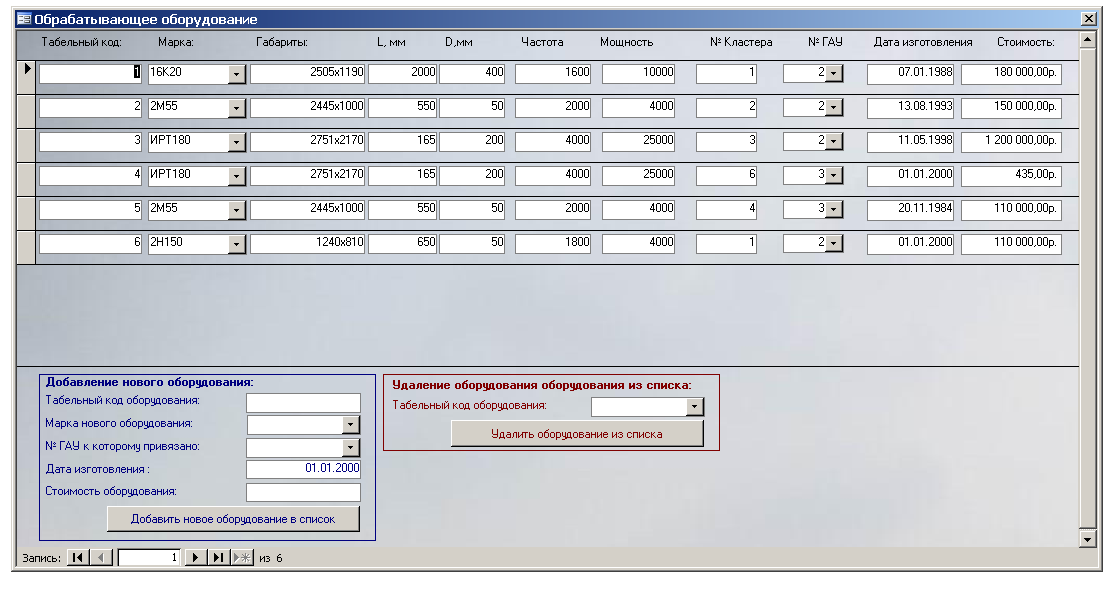Open Марка dropdown for record 5 (2М55)
The width and height of the screenshot is (1106, 595).
tap(236, 209)
